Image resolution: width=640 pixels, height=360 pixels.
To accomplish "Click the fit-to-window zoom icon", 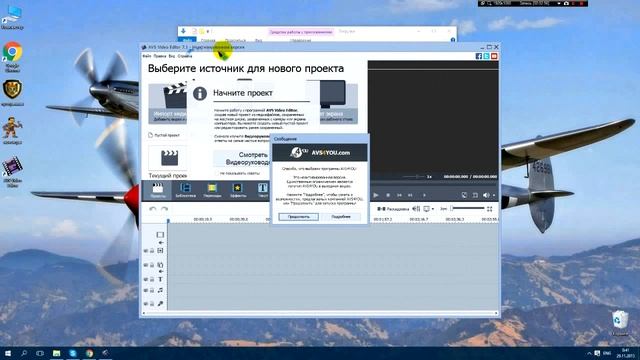I will coord(489,209).
